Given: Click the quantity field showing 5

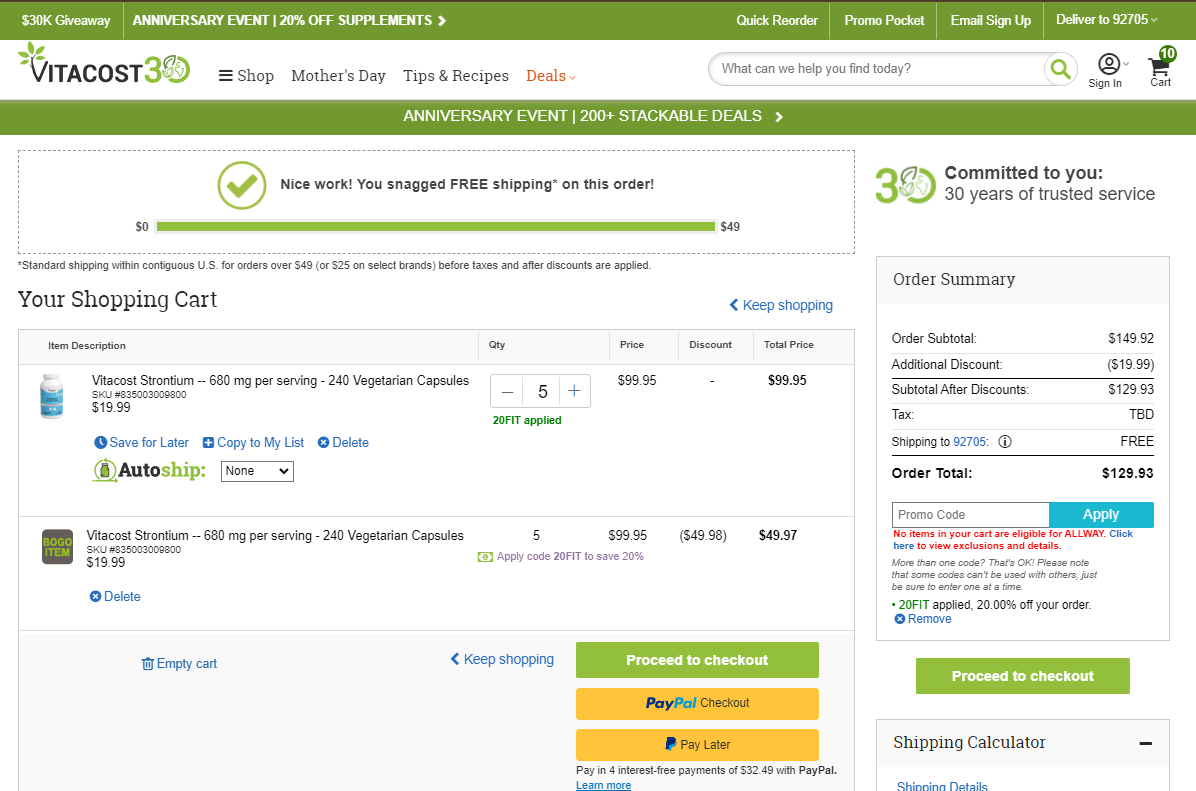Looking at the screenshot, I should 542,391.
